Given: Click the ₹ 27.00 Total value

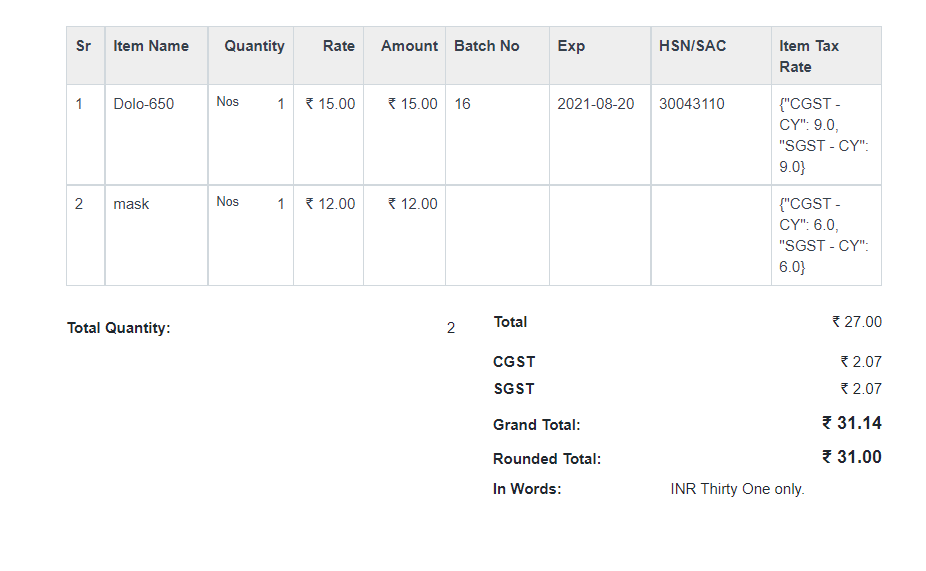Looking at the screenshot, I should point(857,322).
